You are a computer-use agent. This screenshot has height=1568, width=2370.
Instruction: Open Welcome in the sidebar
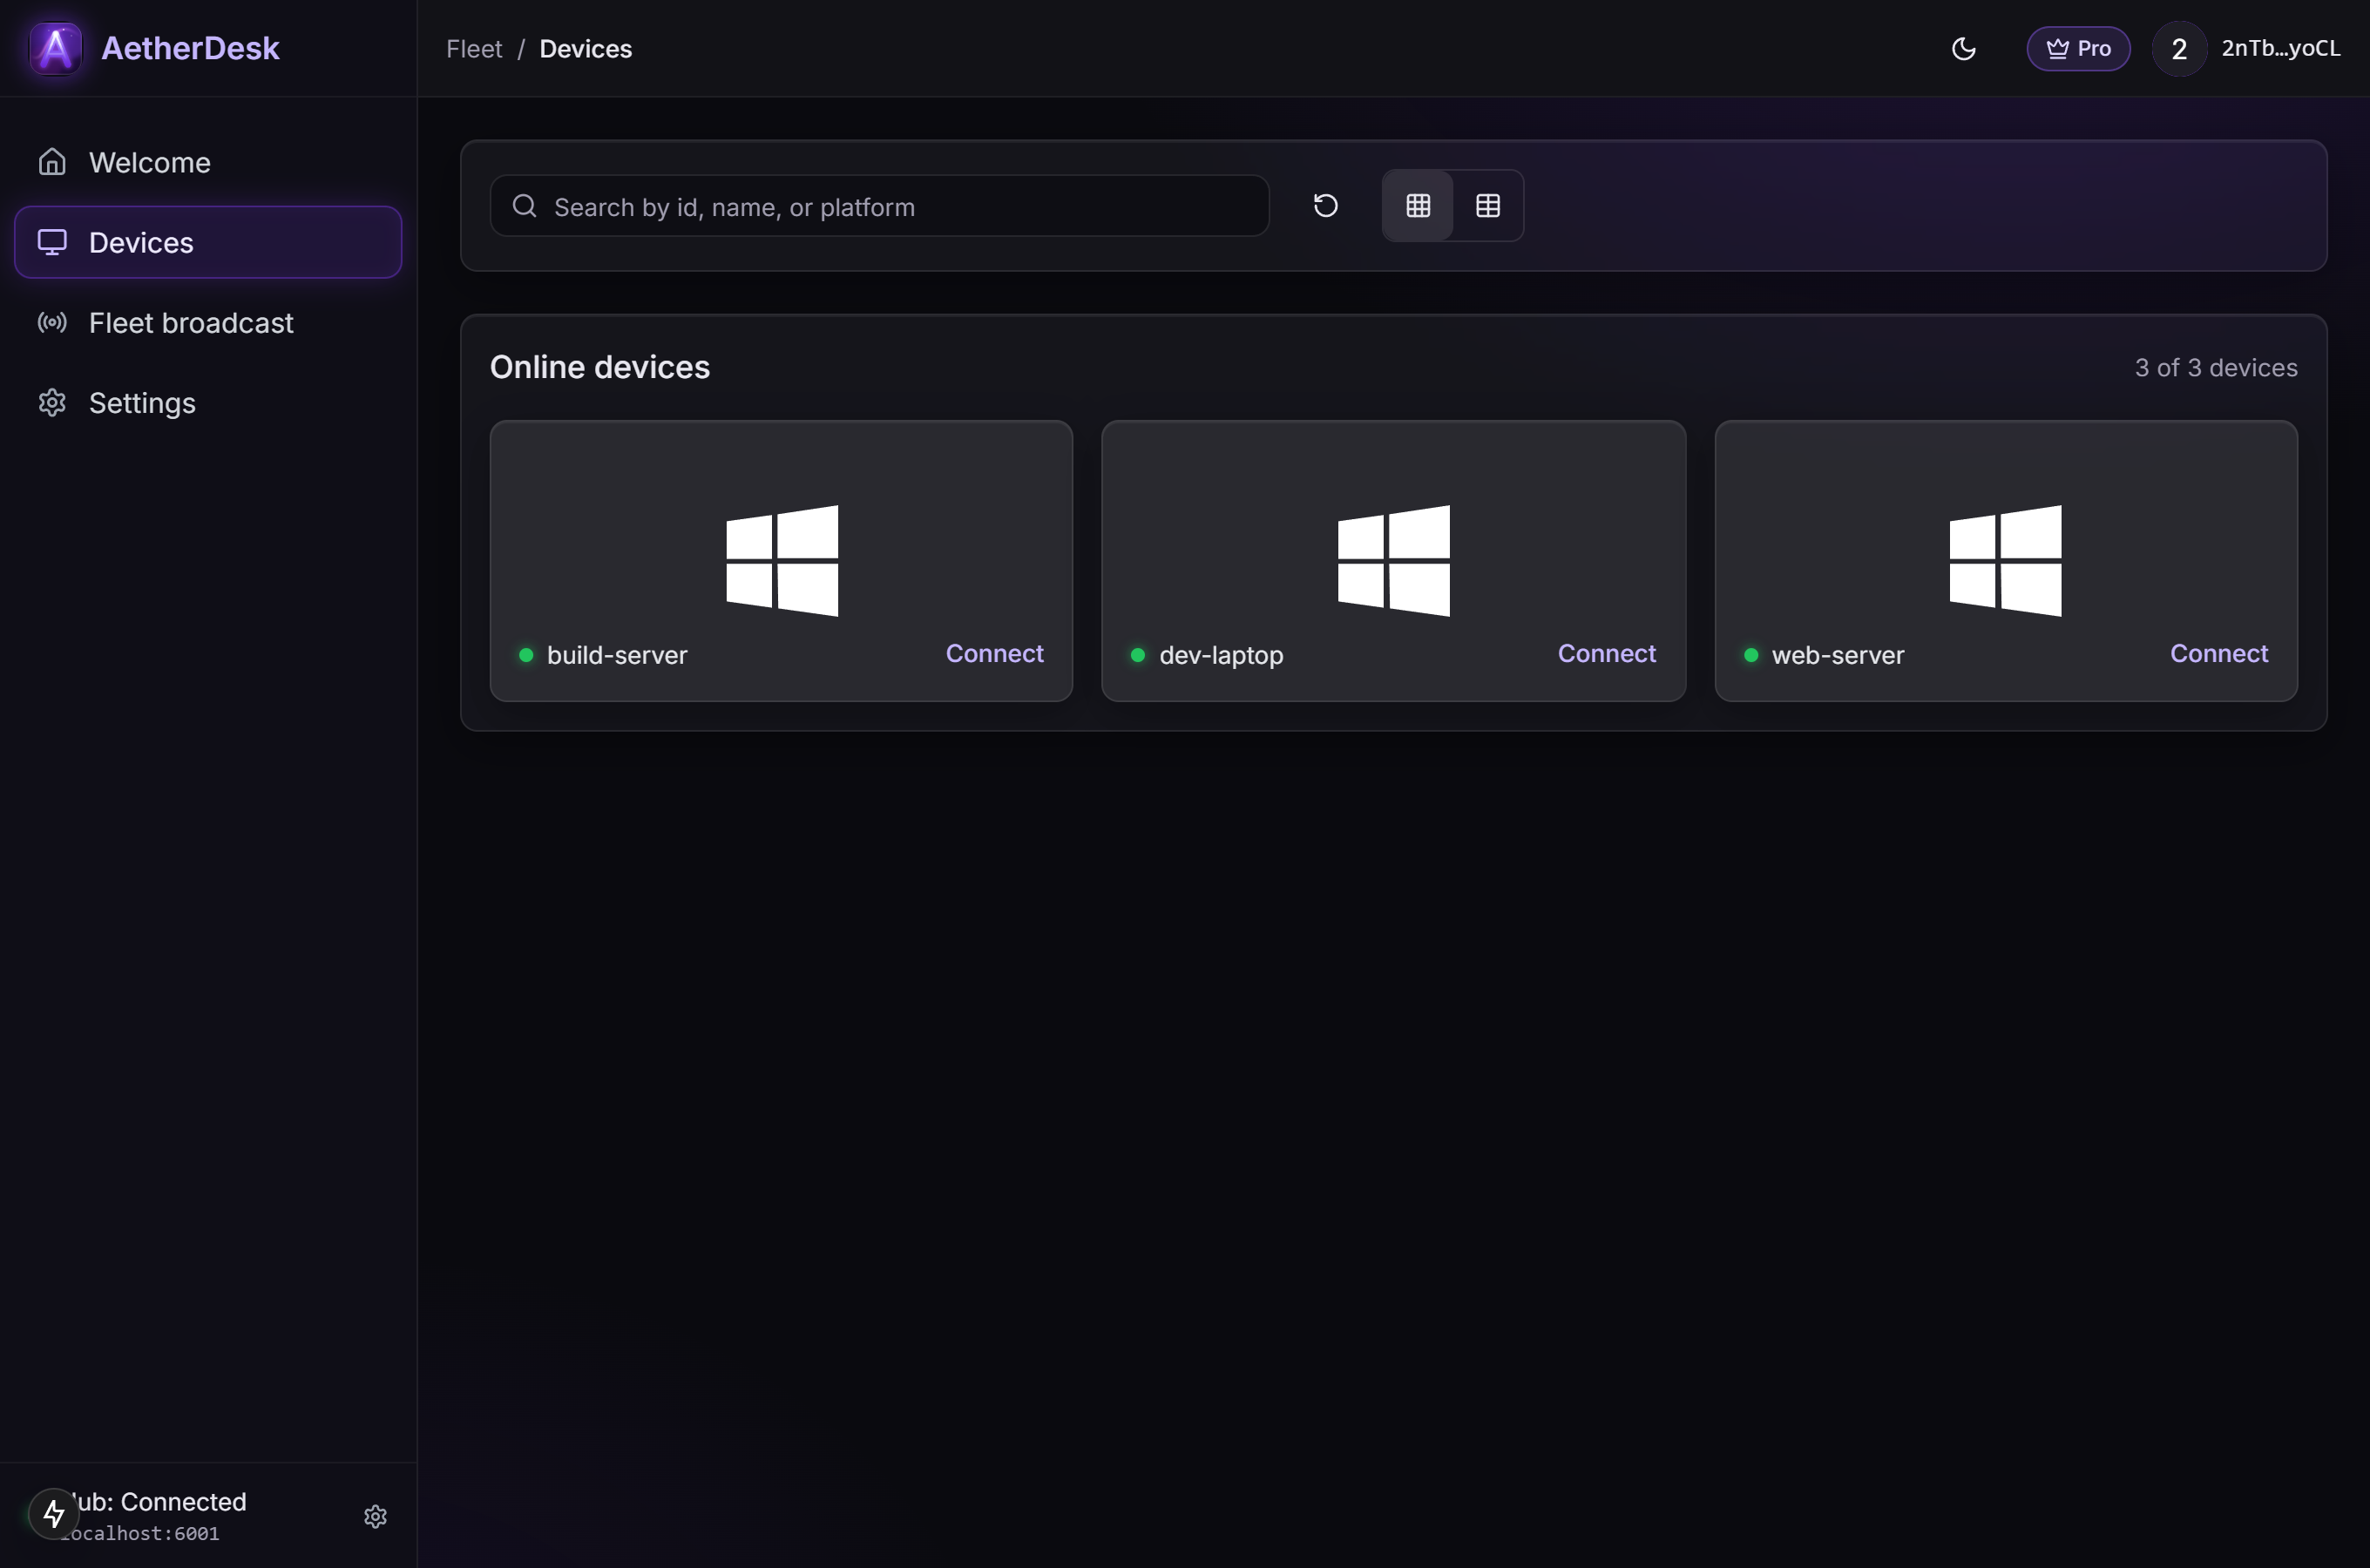208,162
